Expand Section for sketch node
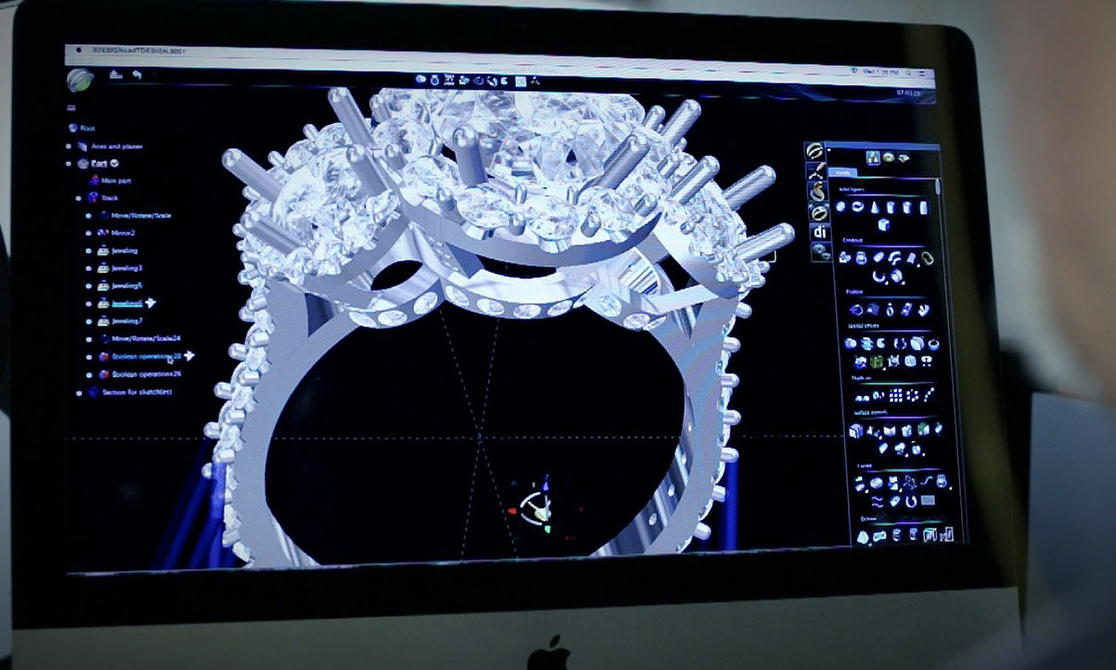Image resolution: width=1116 pixels, height=670 pixels. (x=80, y=393)
